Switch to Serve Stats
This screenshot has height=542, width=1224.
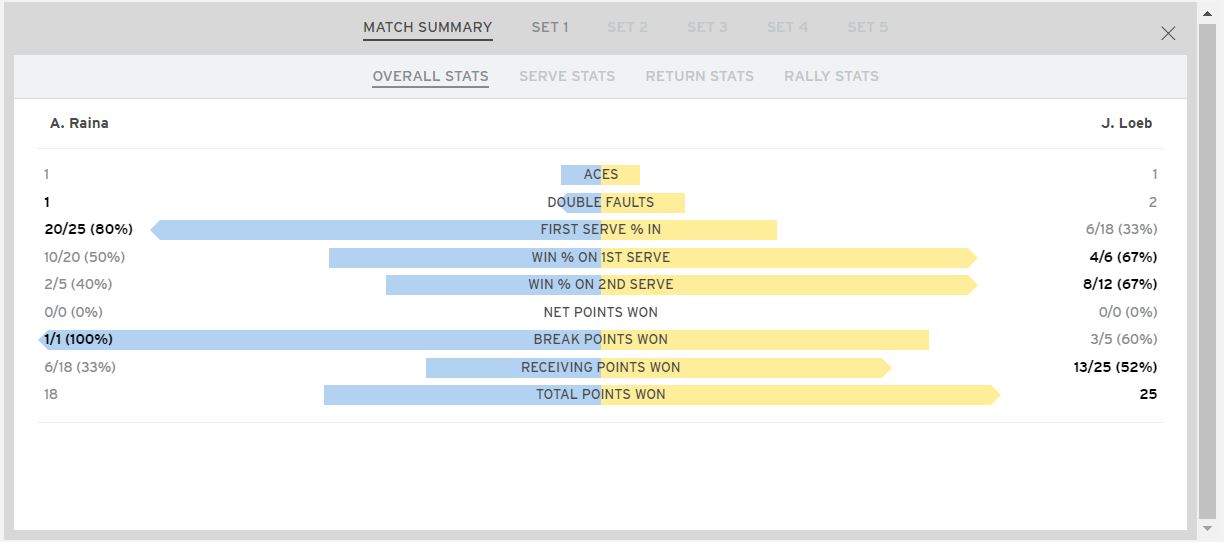(567, 76)
